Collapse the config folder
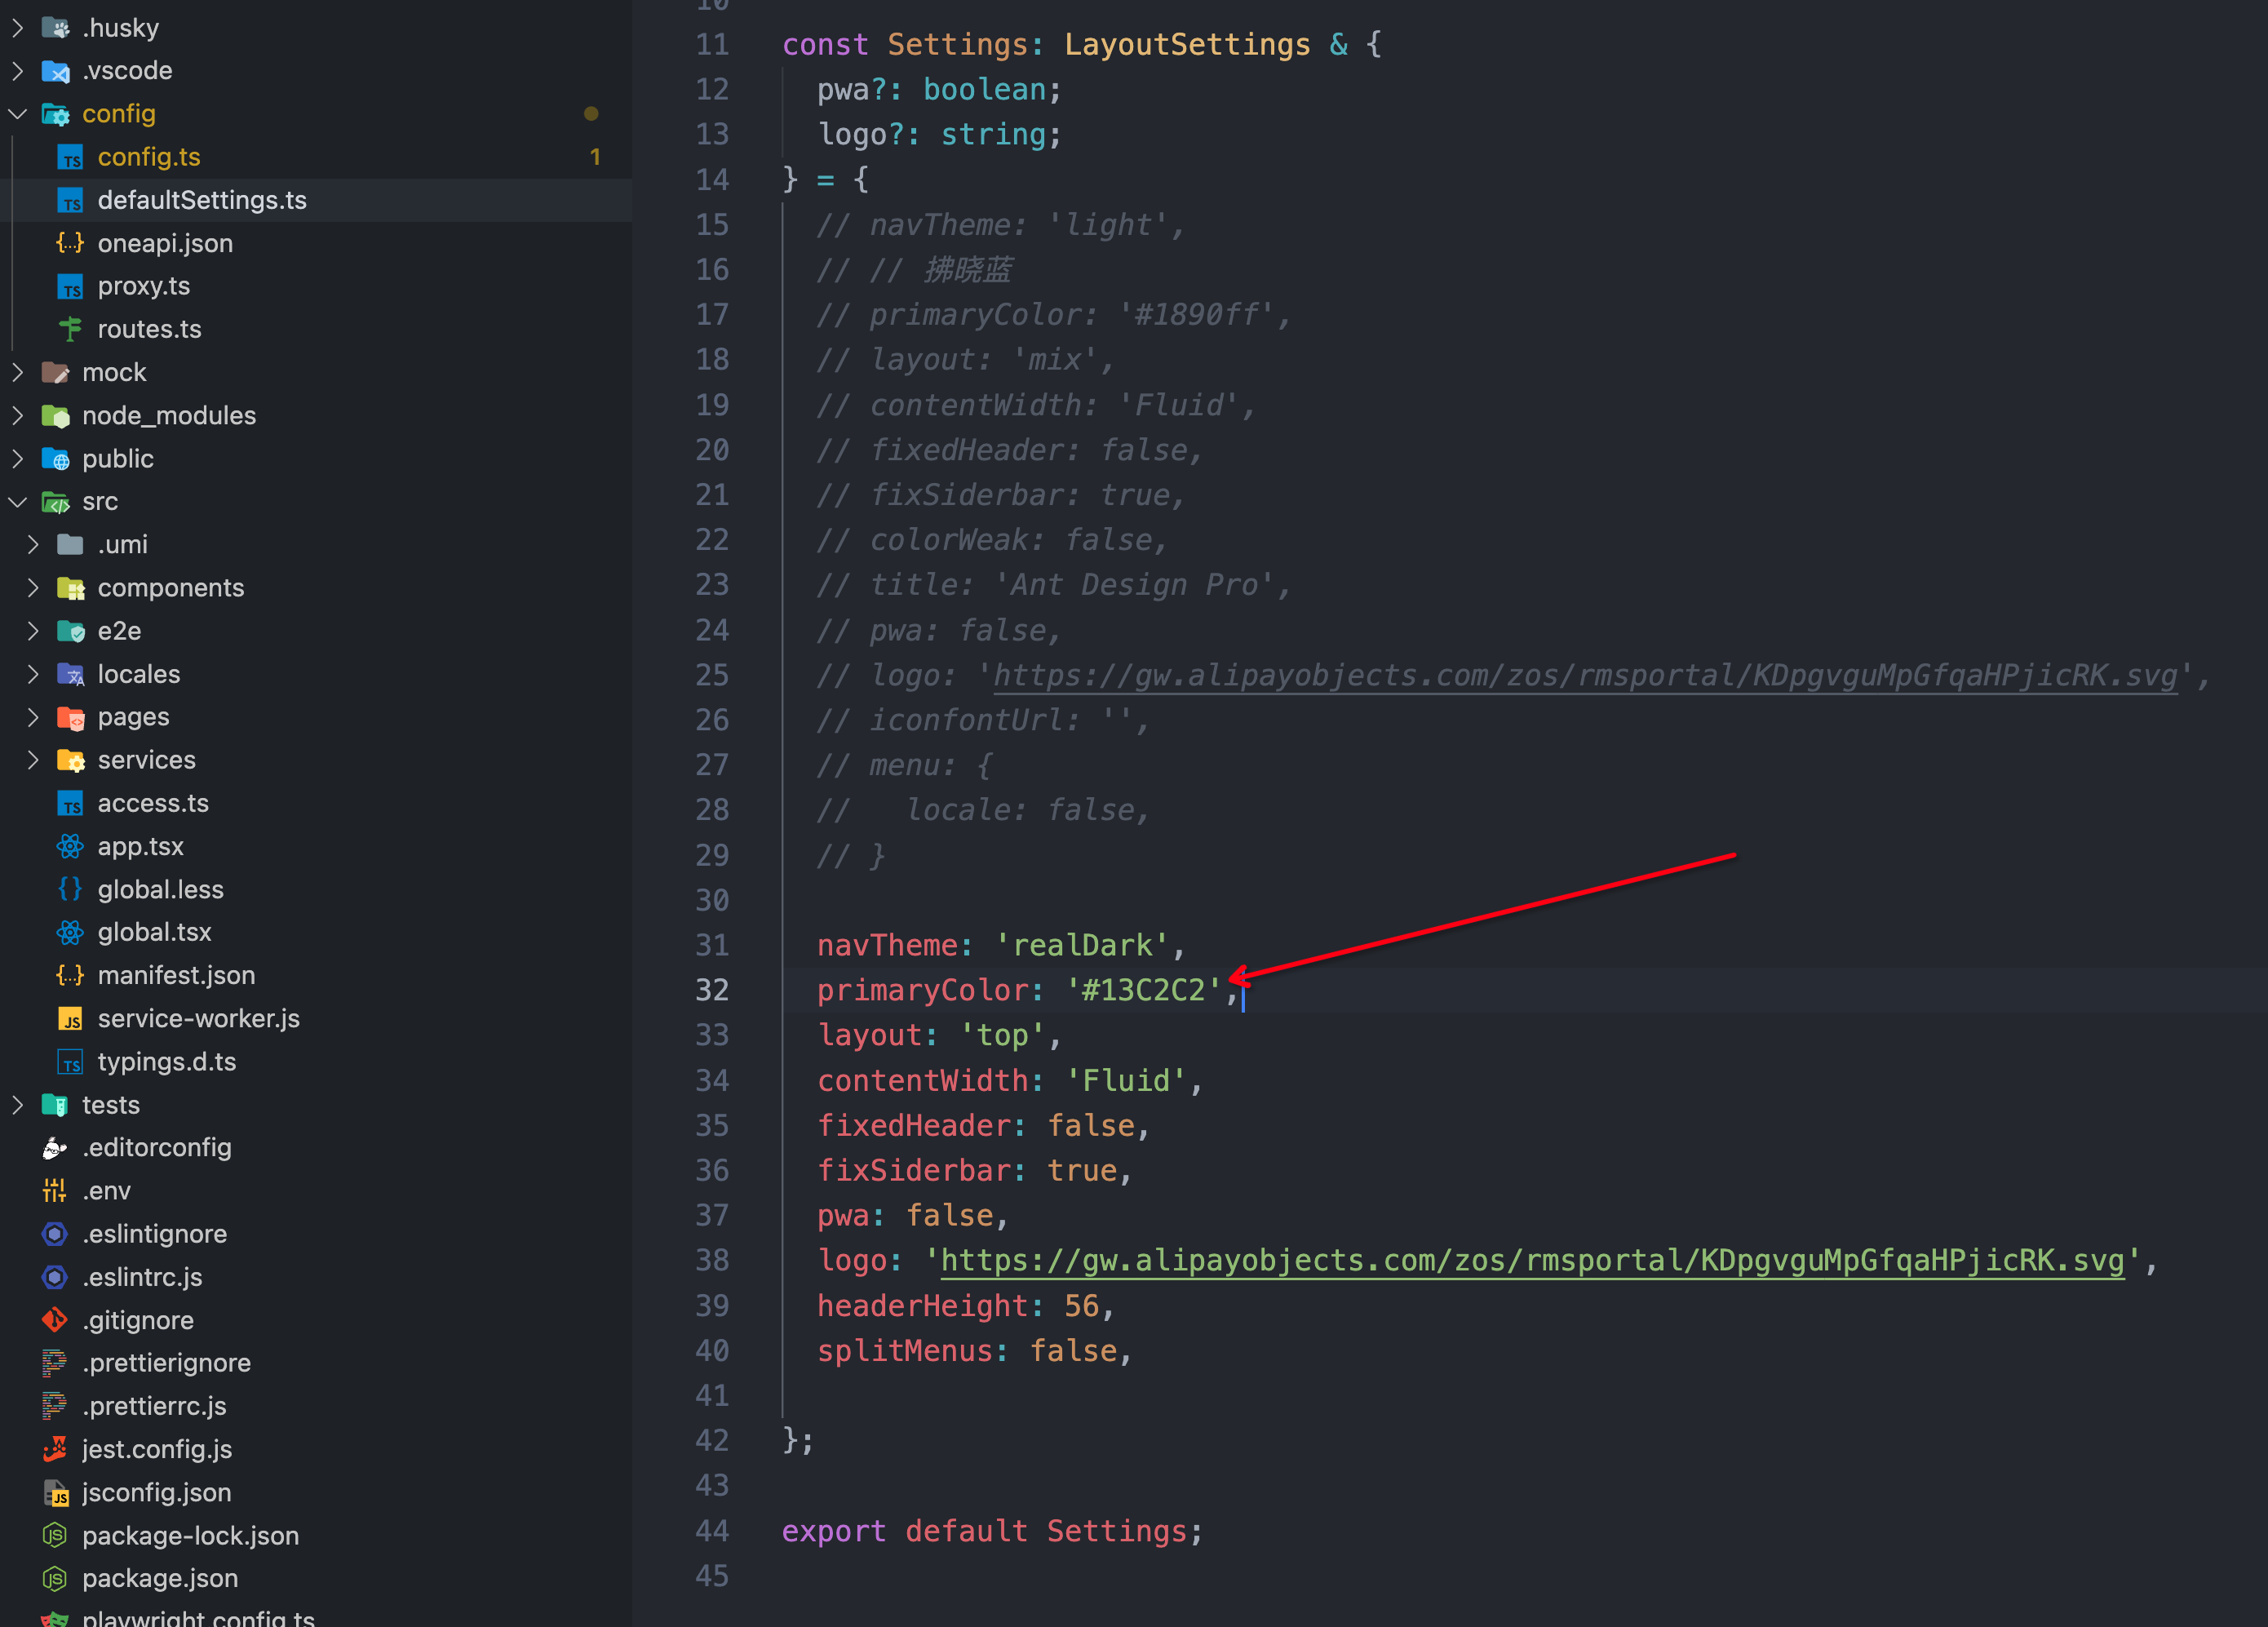2268x1627 pixels. [17, 113]
